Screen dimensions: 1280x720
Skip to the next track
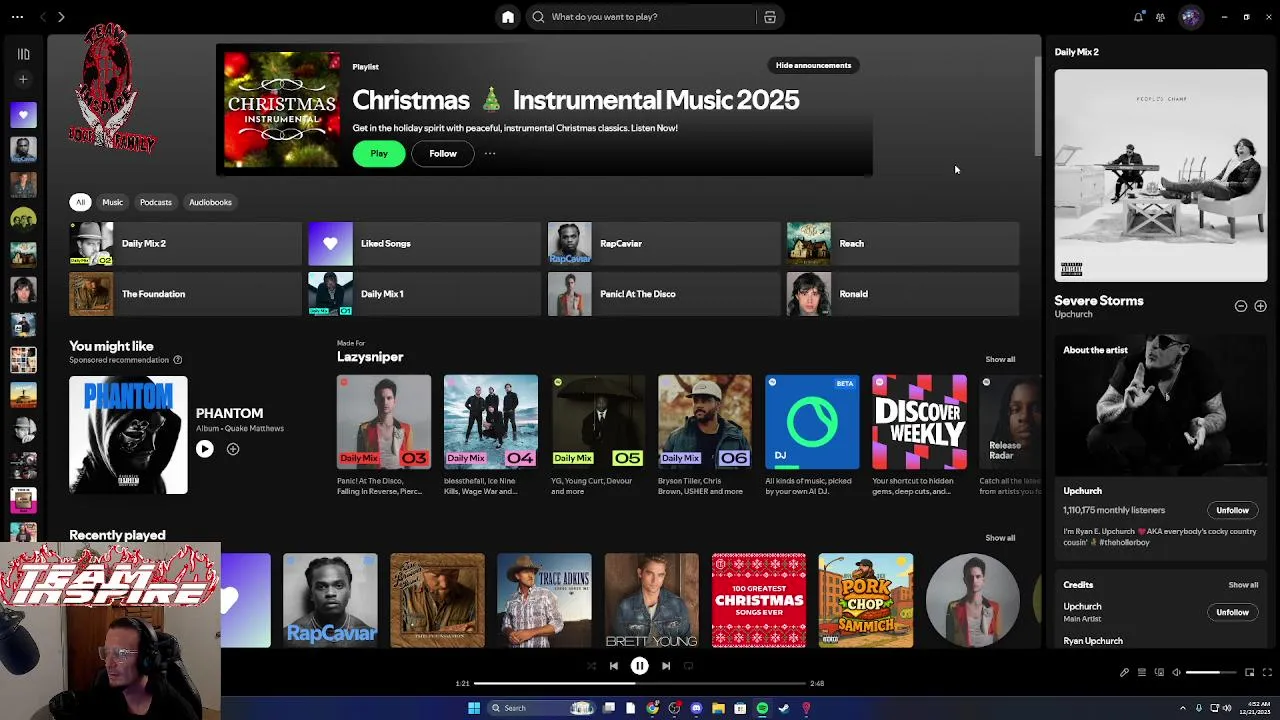click(666, 666)
